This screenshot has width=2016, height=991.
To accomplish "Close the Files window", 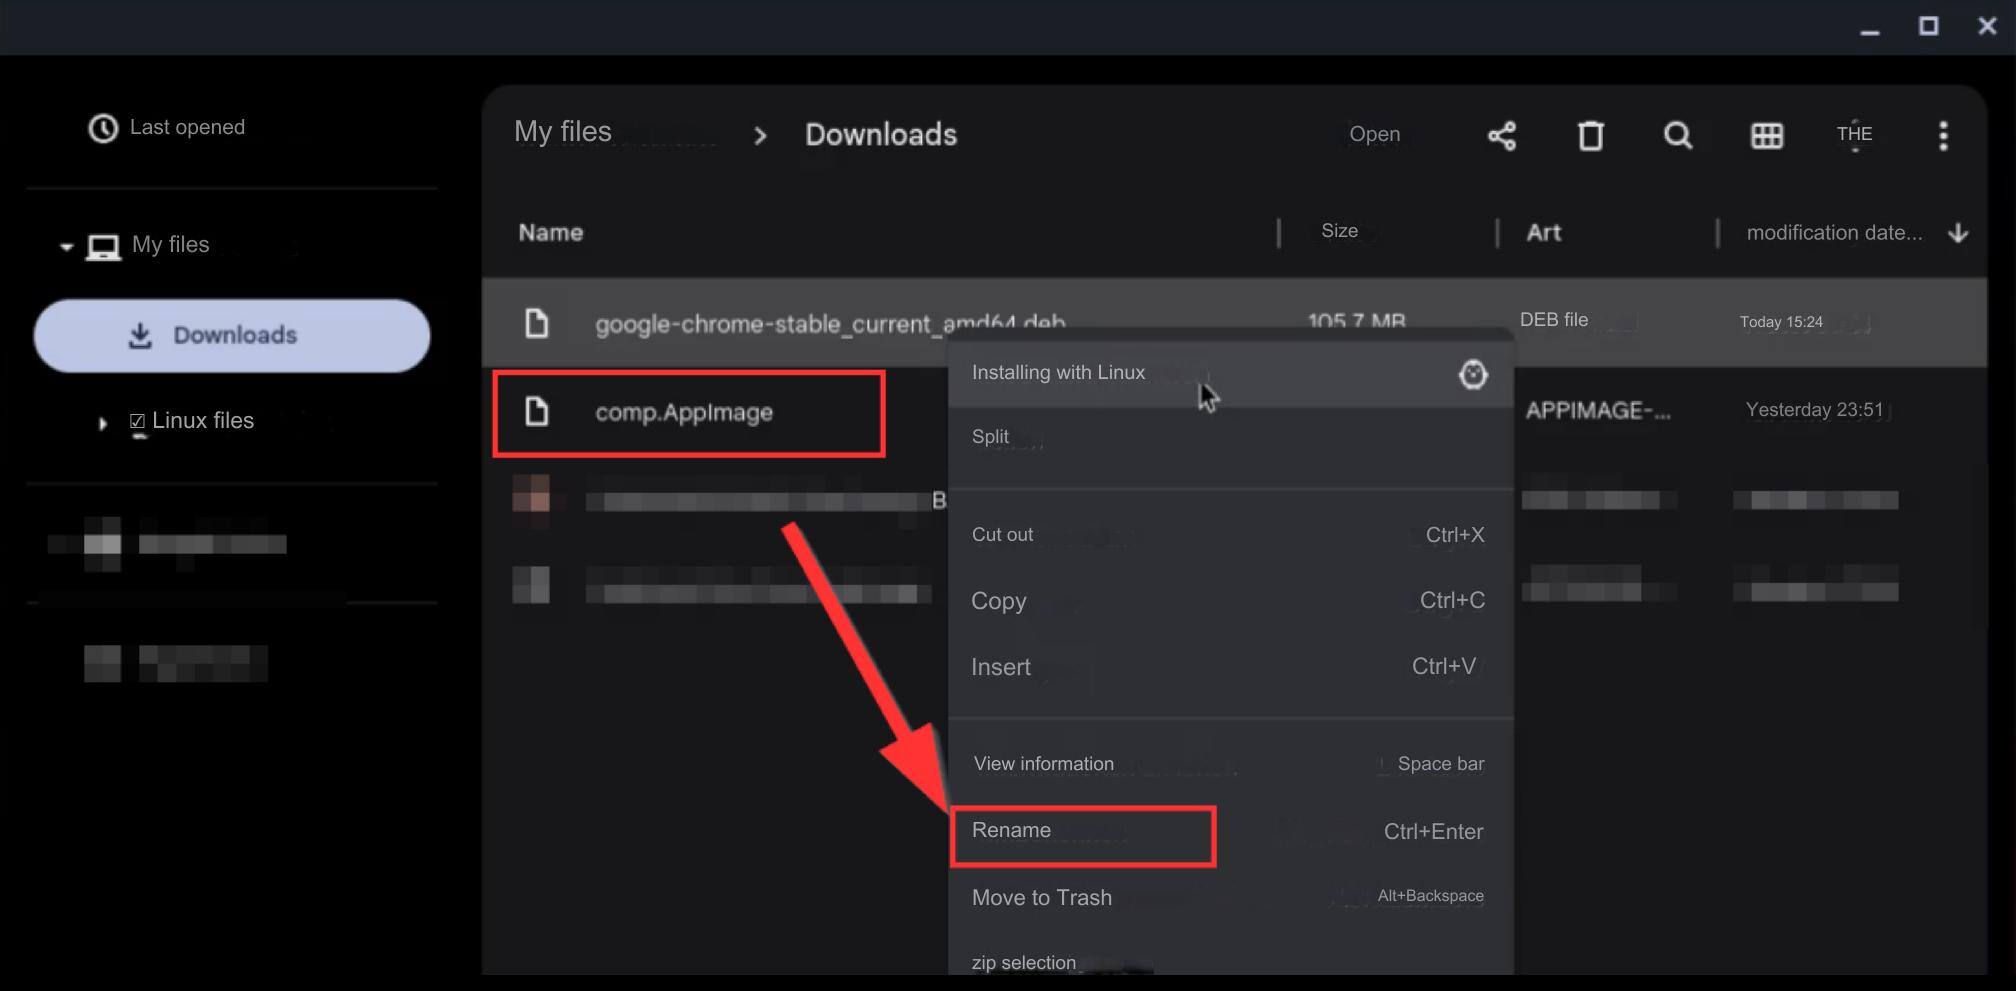I will click(x=1987, y=26).
